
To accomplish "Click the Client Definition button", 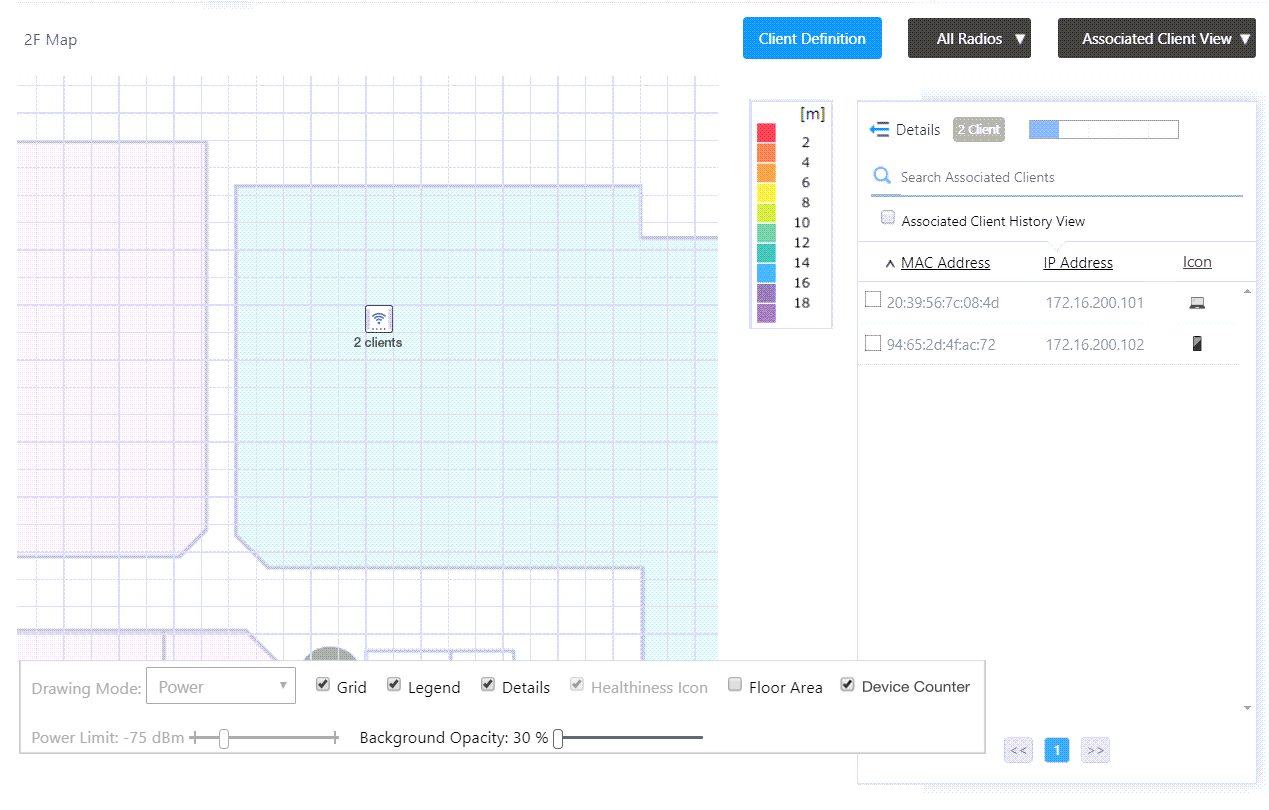I will [811, 39].
